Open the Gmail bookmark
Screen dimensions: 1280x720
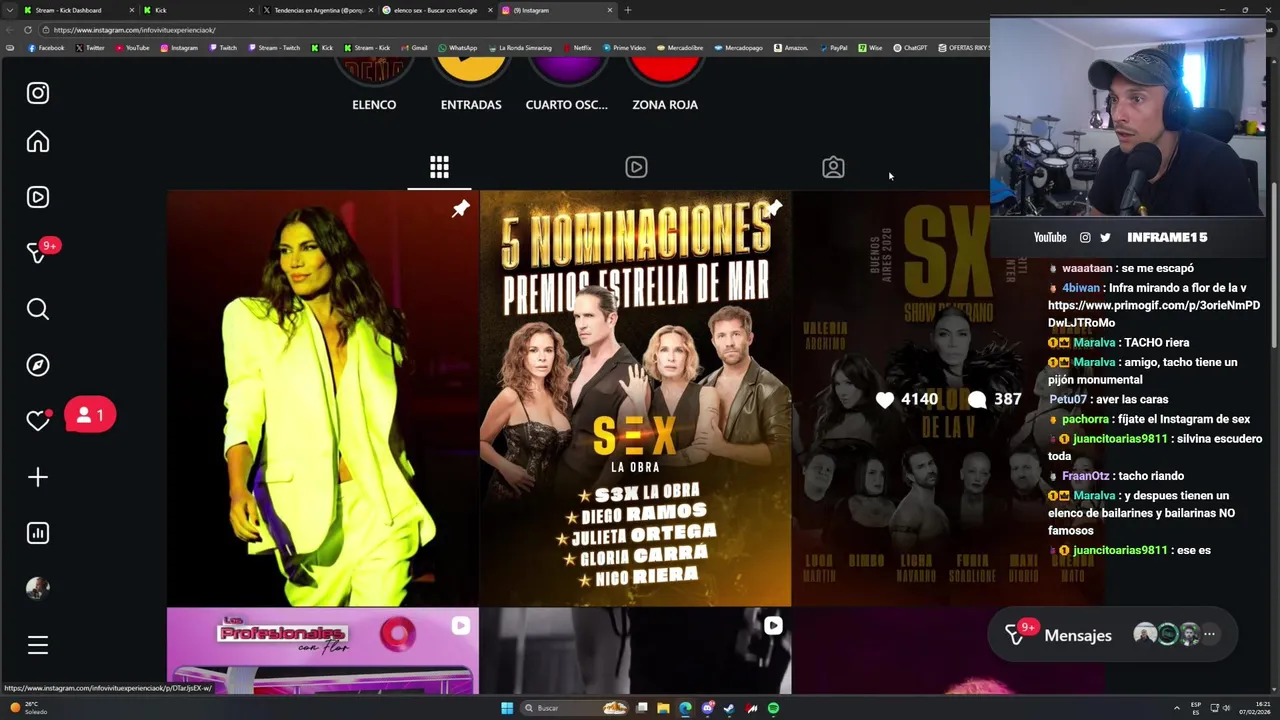tap(413, 48)
